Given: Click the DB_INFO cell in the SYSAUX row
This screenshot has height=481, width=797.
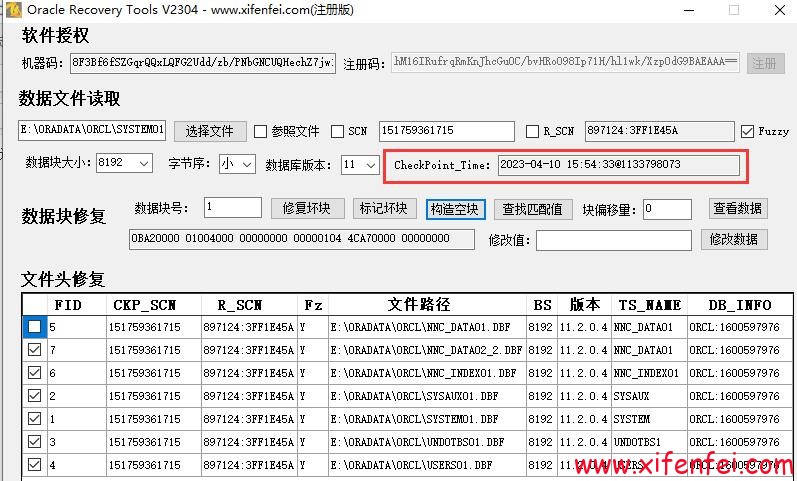Looking at the screenshot, I should (x=740, y=396).
